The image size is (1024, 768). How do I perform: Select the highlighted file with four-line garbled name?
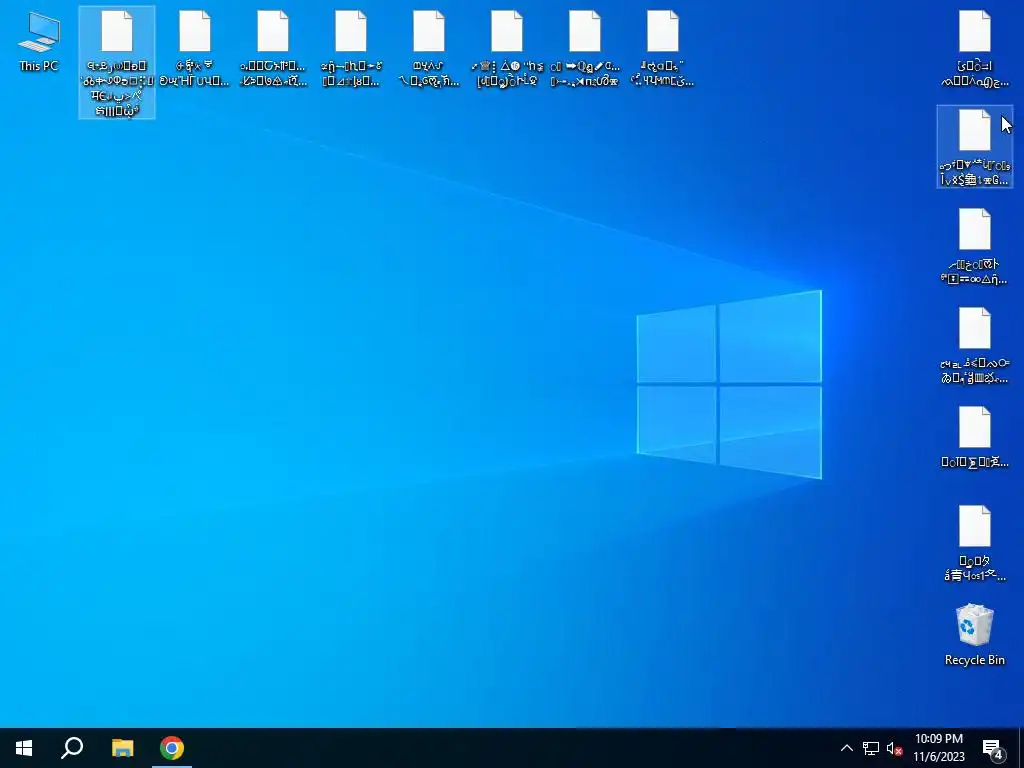coord(117,62)
